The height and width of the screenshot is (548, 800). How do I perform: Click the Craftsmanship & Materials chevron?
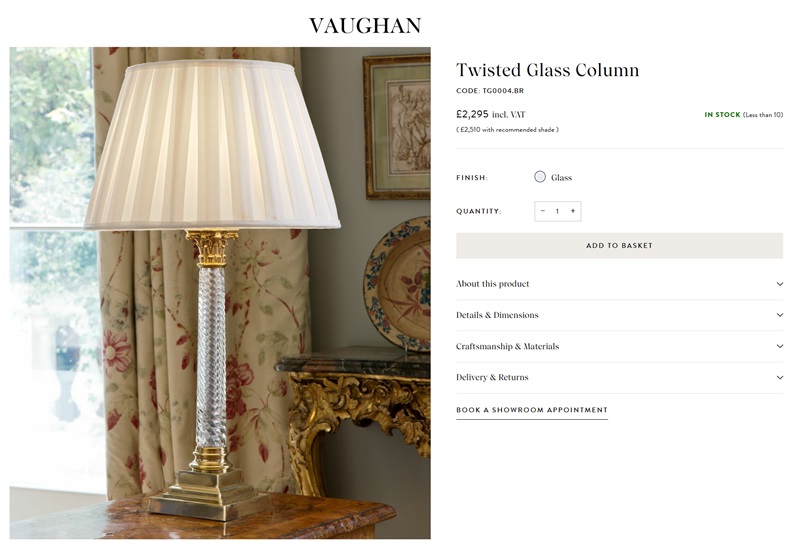pos(779,346)
